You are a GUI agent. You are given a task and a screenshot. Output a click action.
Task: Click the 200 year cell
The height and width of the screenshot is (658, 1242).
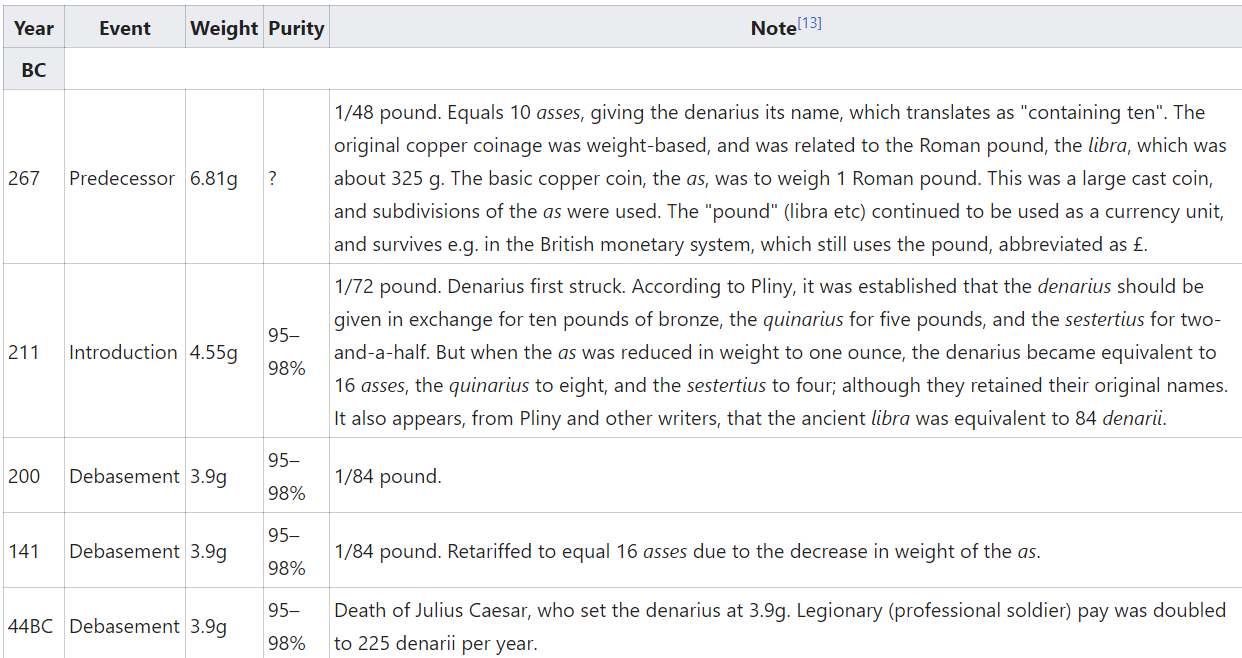33,476
